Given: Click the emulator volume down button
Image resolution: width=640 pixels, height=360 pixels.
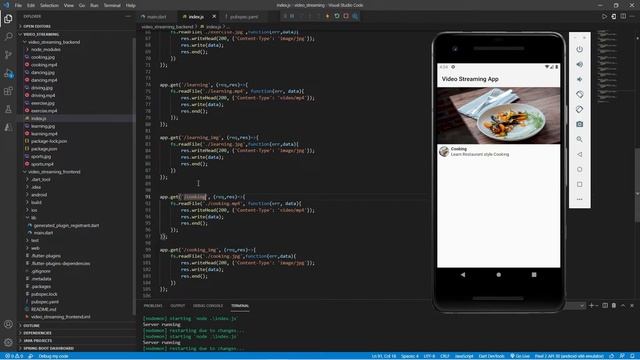Looking at the screenshot, I should click(580, 79).
